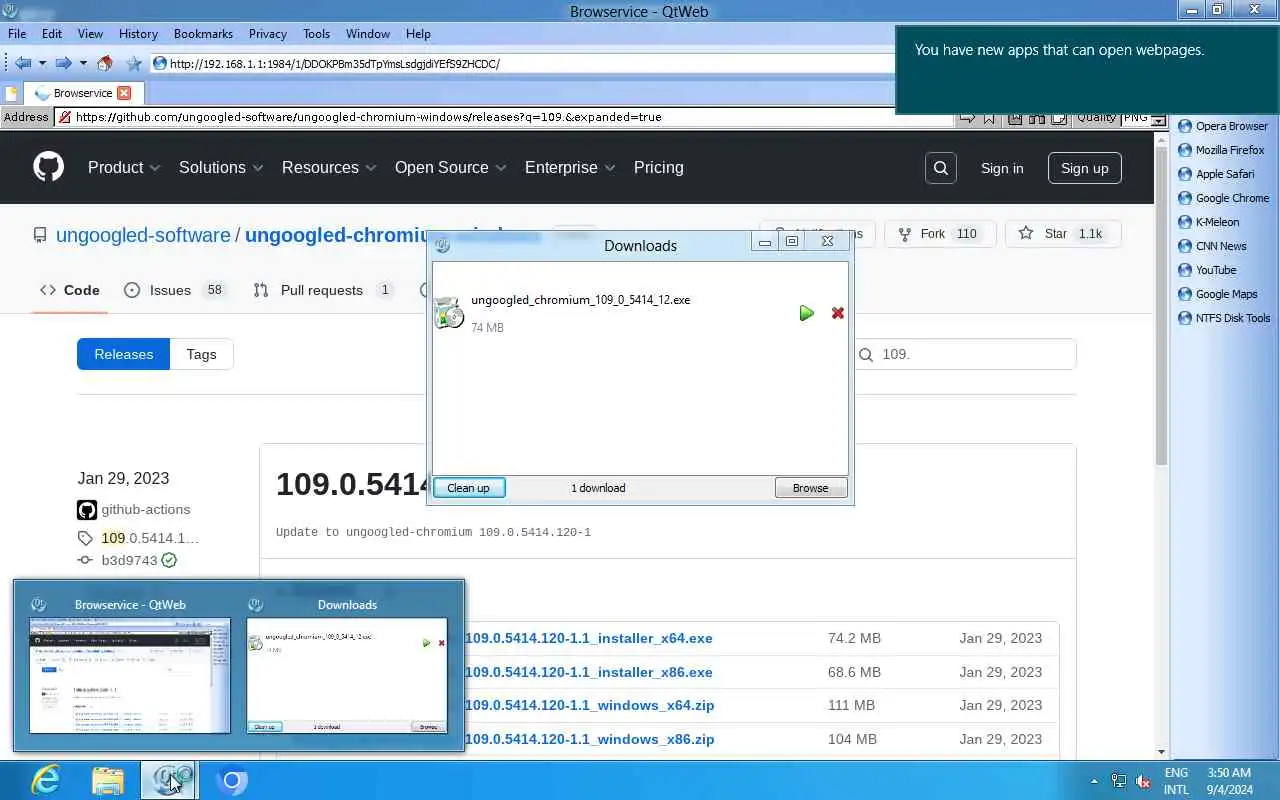Remove download with the red X icon
Viewport: 1280px width, 800px height.
[838, 313]
